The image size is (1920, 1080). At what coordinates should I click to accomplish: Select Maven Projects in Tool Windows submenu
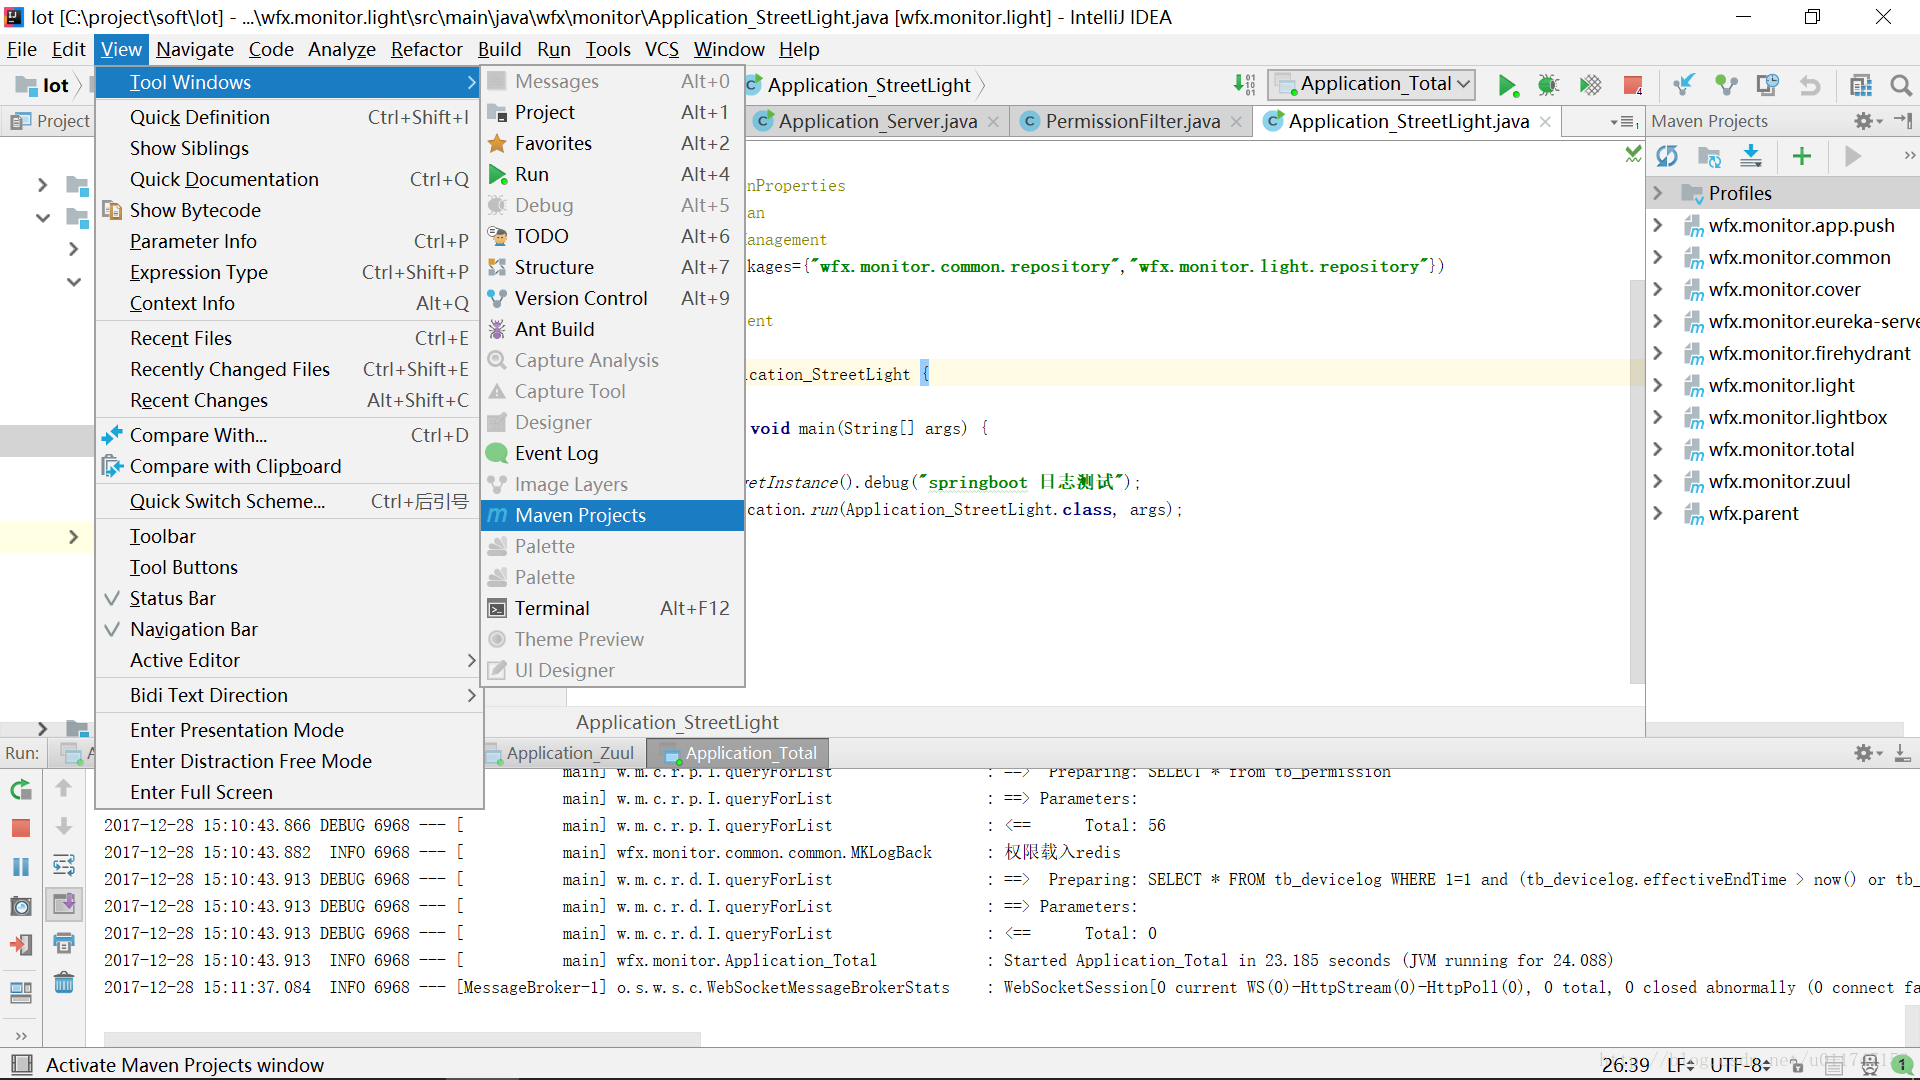pos(580,515)
